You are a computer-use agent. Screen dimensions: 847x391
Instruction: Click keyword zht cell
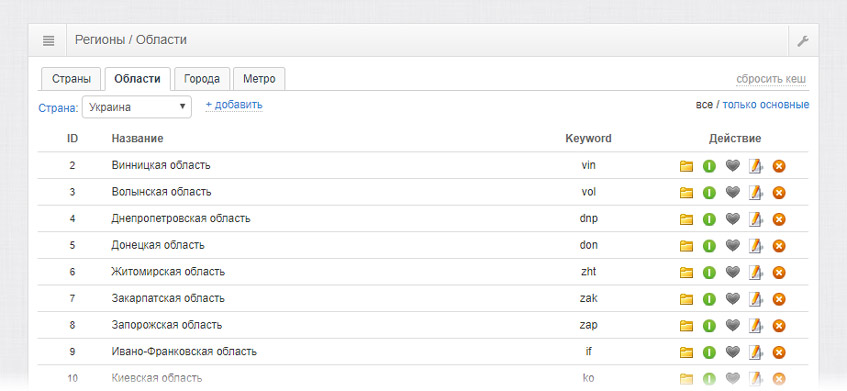coord(588,272)
